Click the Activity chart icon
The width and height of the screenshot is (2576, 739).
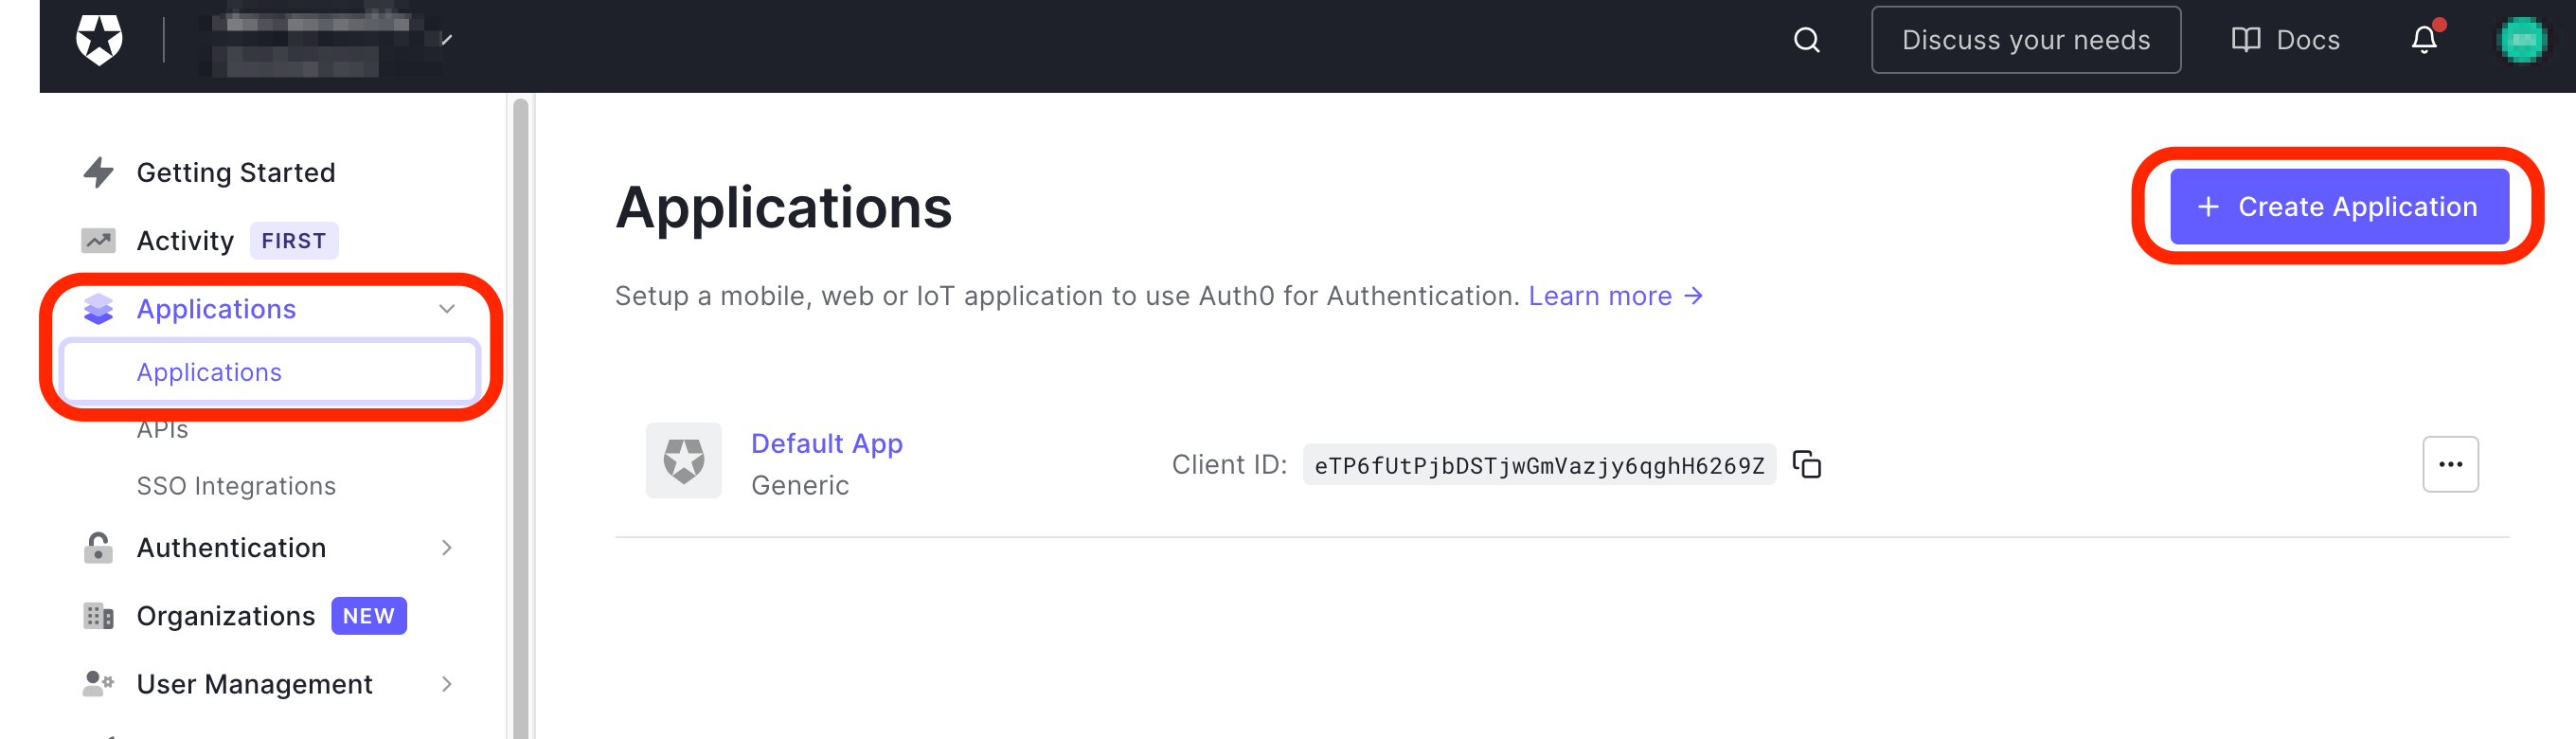[x=98, y=240]
